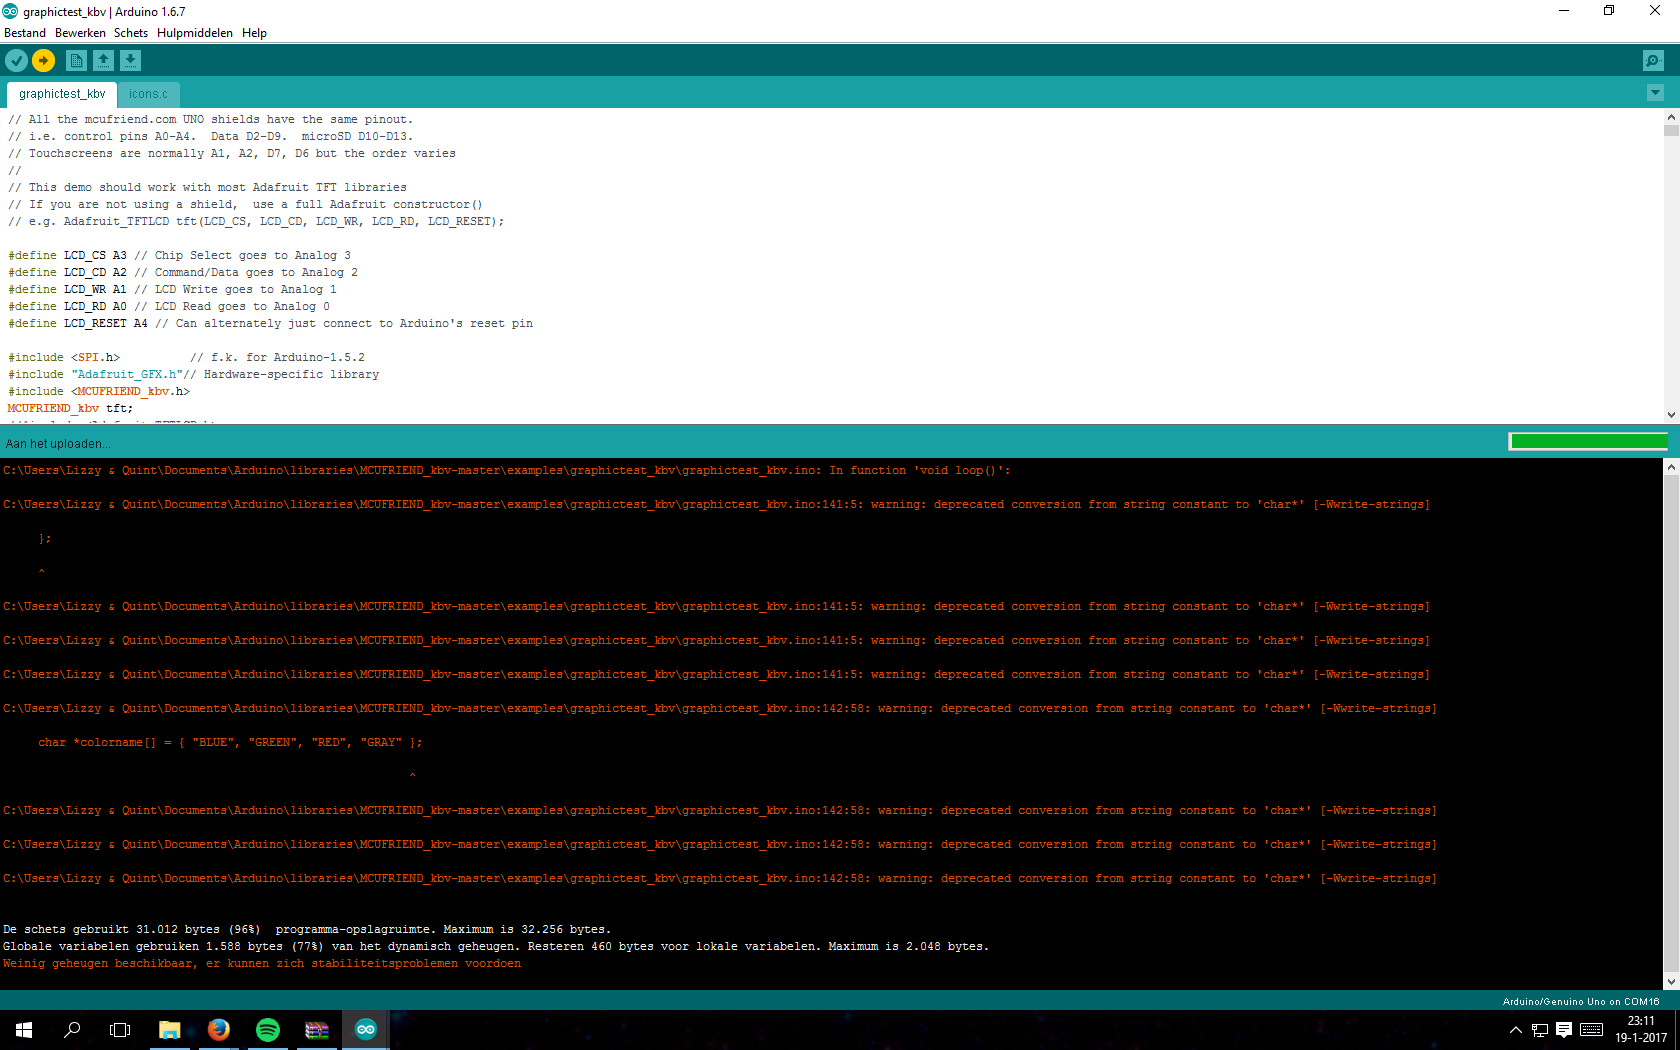
Task: Click the 'Arduino/Genuino Uno on COM16' status text
Action: 1580,1001
